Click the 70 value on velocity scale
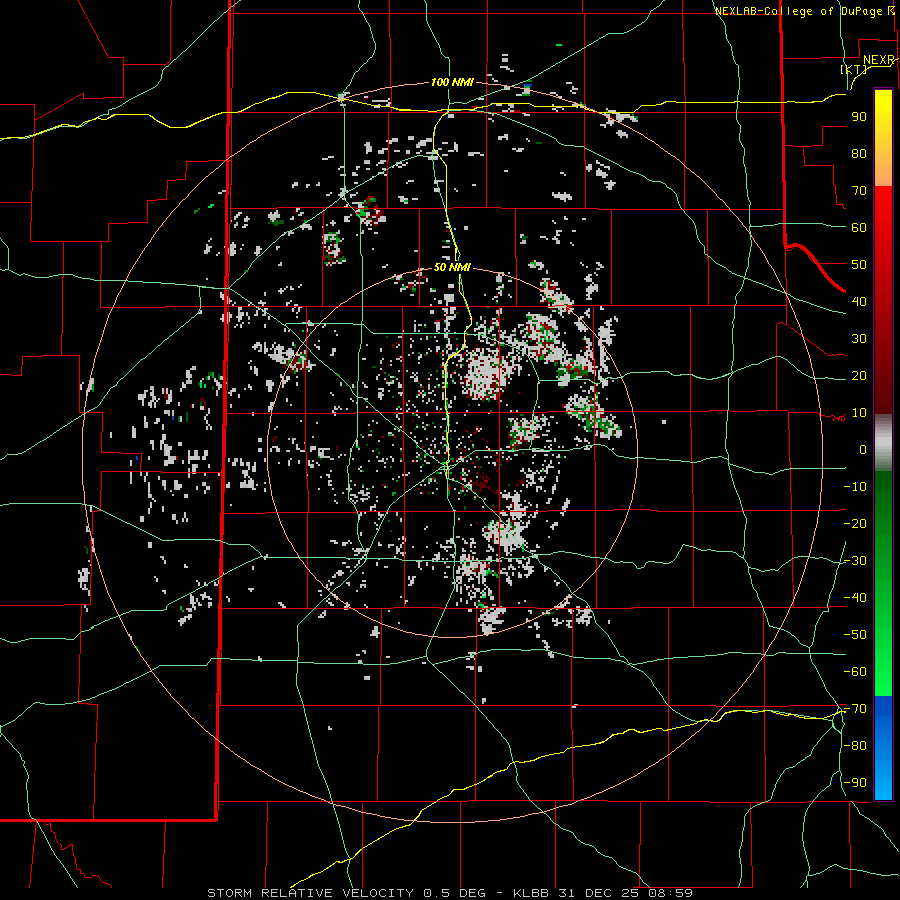 859,191
